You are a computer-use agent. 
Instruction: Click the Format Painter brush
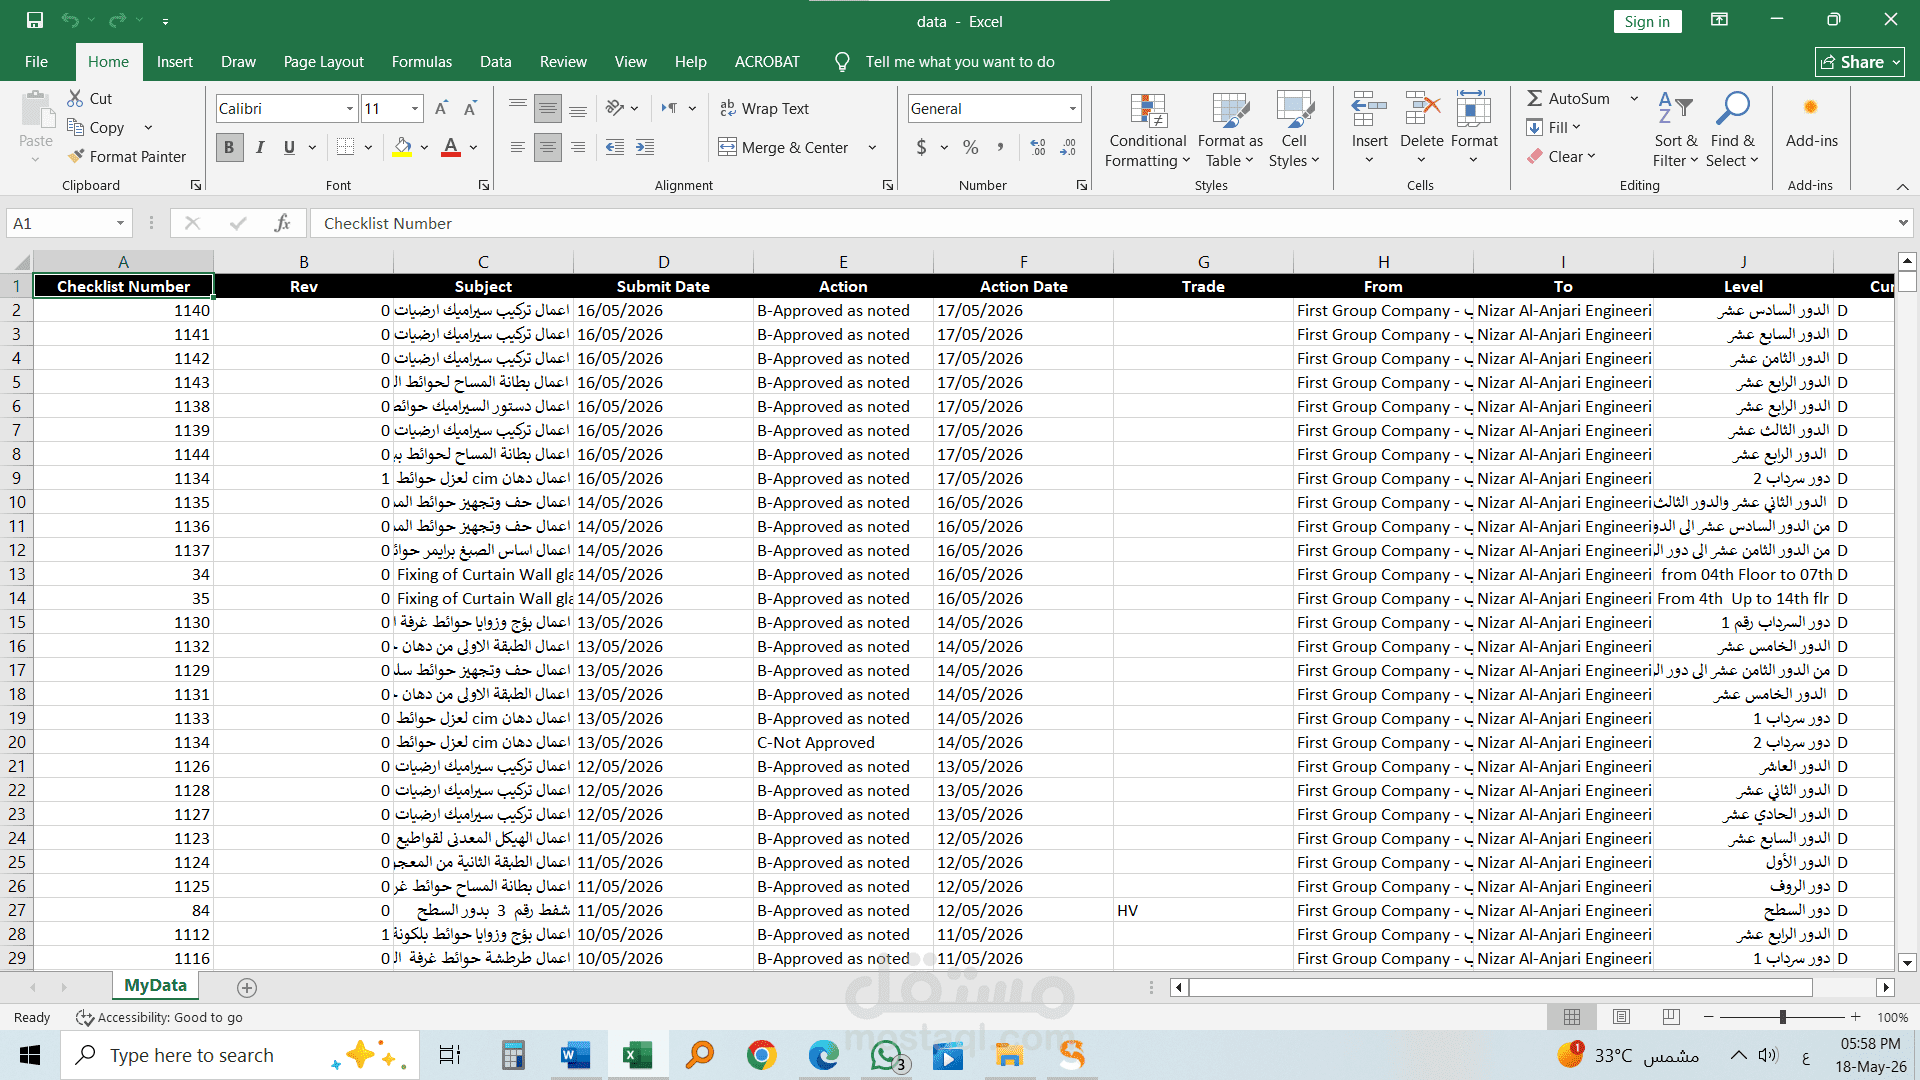coord(76,156)
